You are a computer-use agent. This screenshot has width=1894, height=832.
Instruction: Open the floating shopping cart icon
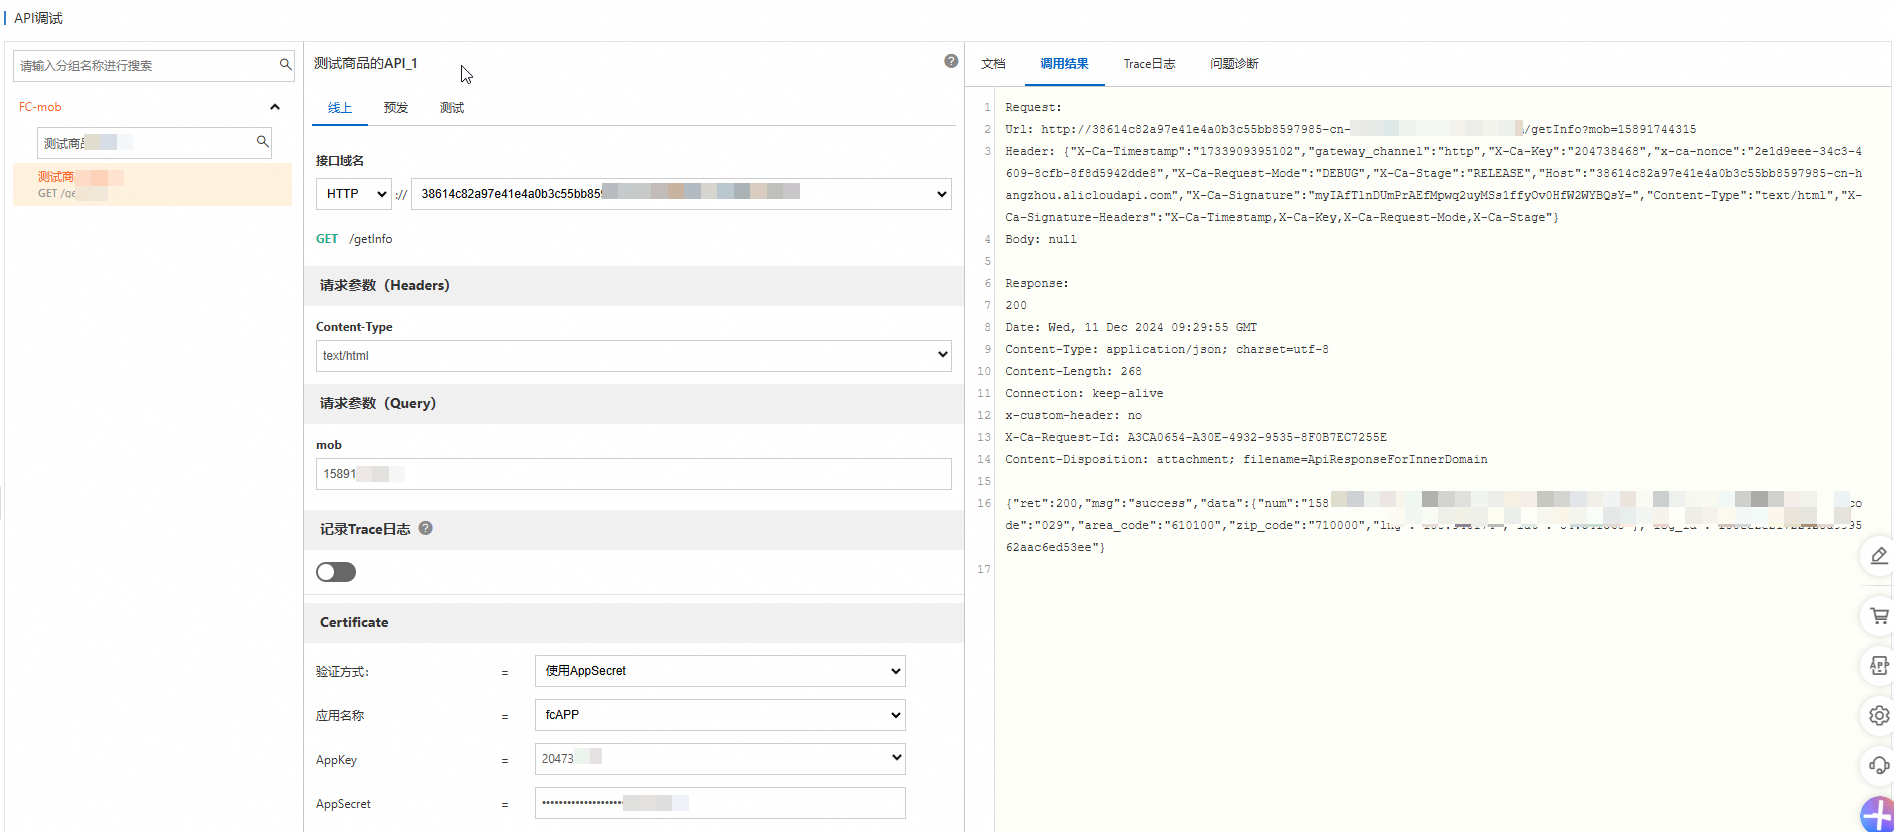tap(1879, 616)
